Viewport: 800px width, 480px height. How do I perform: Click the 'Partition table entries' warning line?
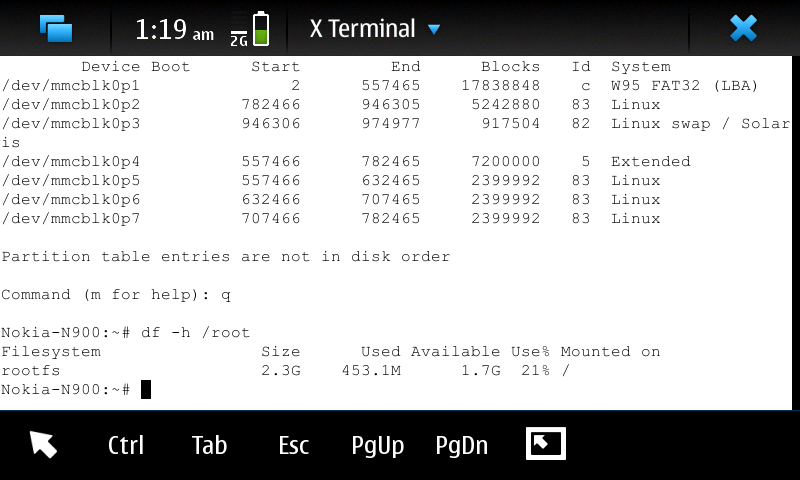[225, 257]
